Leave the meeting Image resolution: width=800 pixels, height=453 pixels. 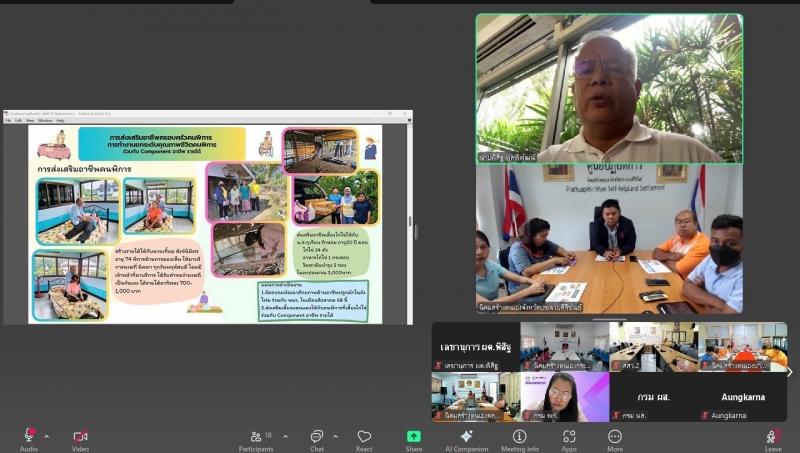pyautogui.click(x=772, y=439)
